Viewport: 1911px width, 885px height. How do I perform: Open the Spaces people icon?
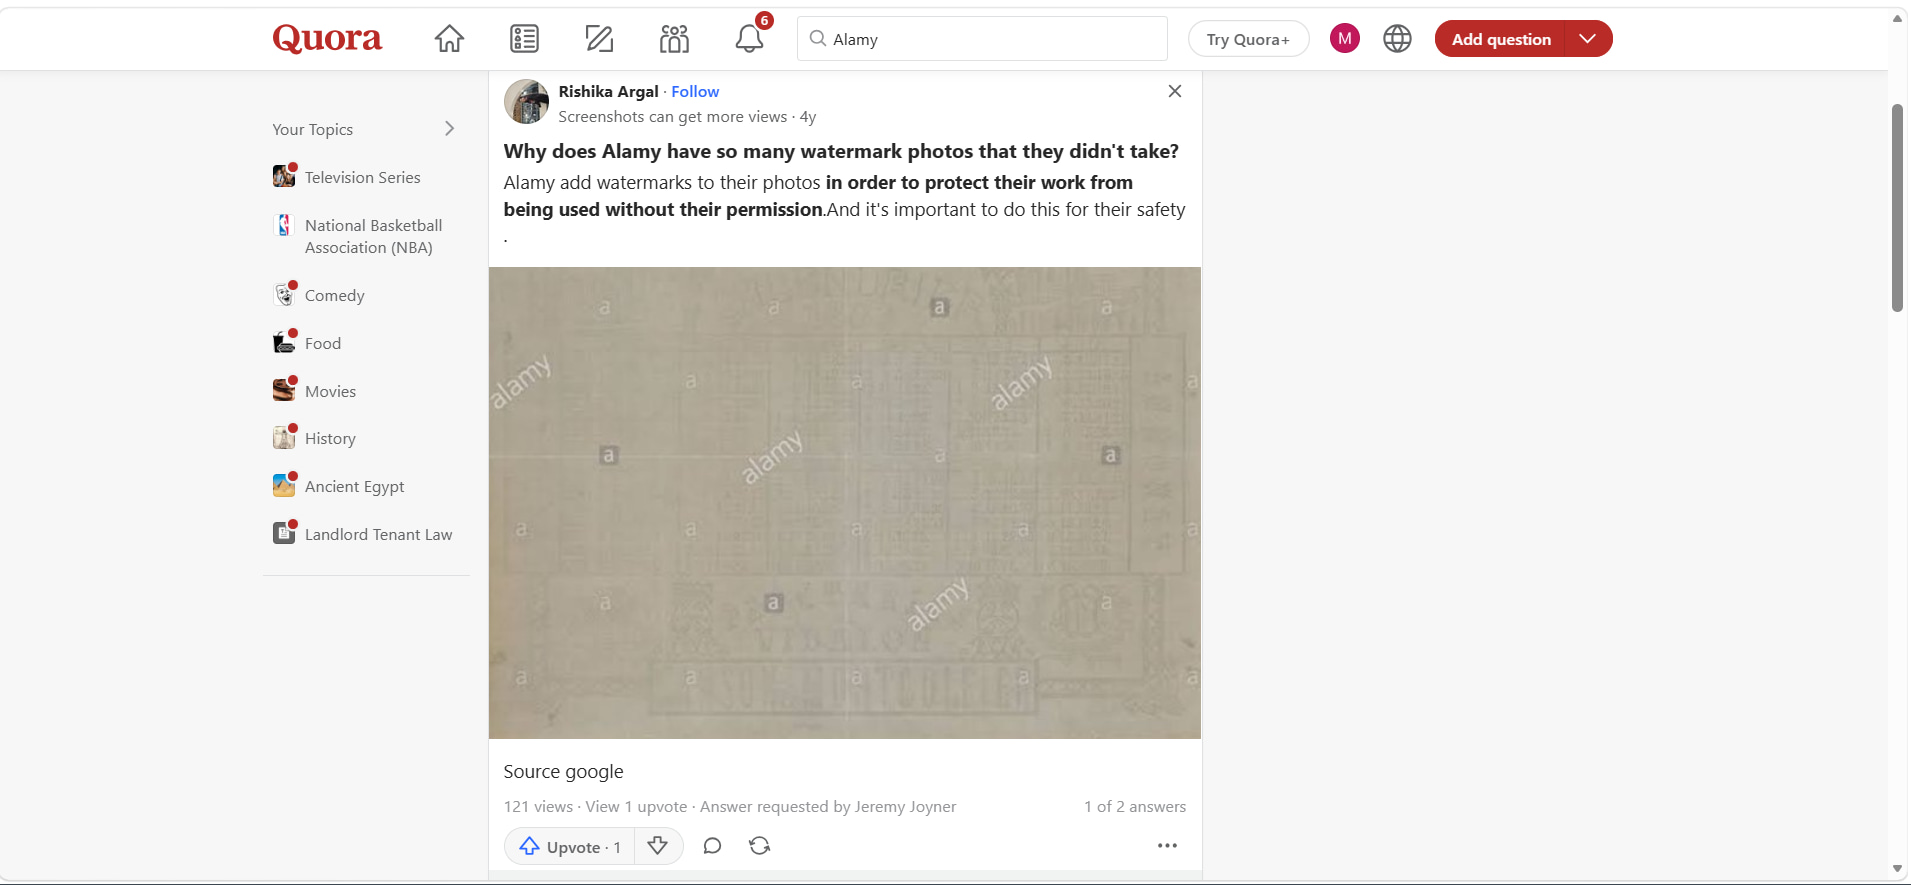pos(674,39)
